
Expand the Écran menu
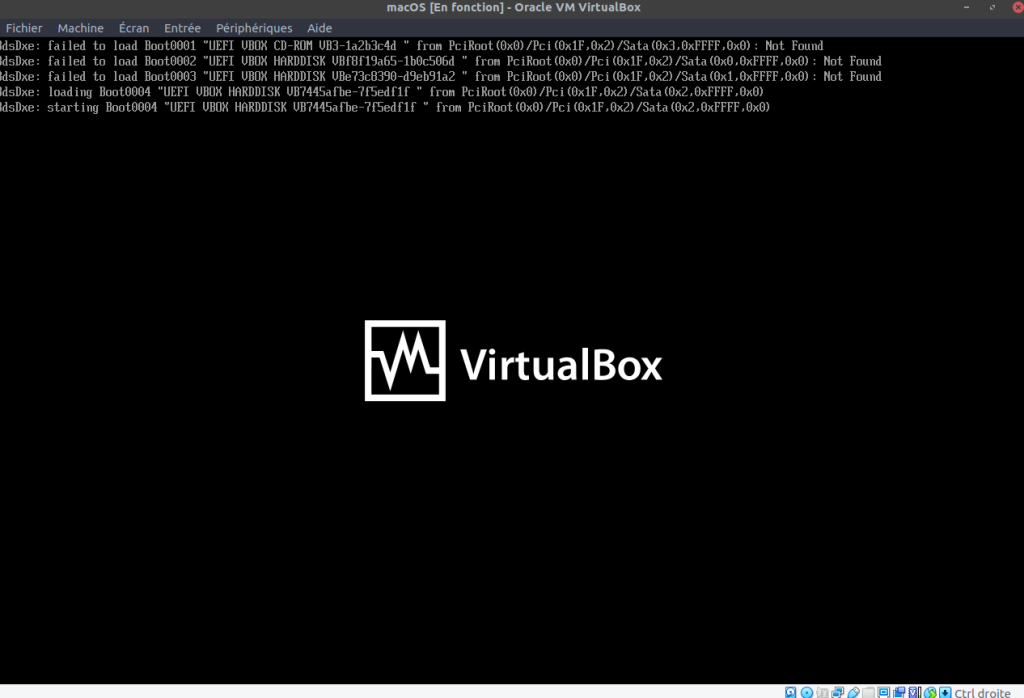pyautogui.click(x=133, y=28)
